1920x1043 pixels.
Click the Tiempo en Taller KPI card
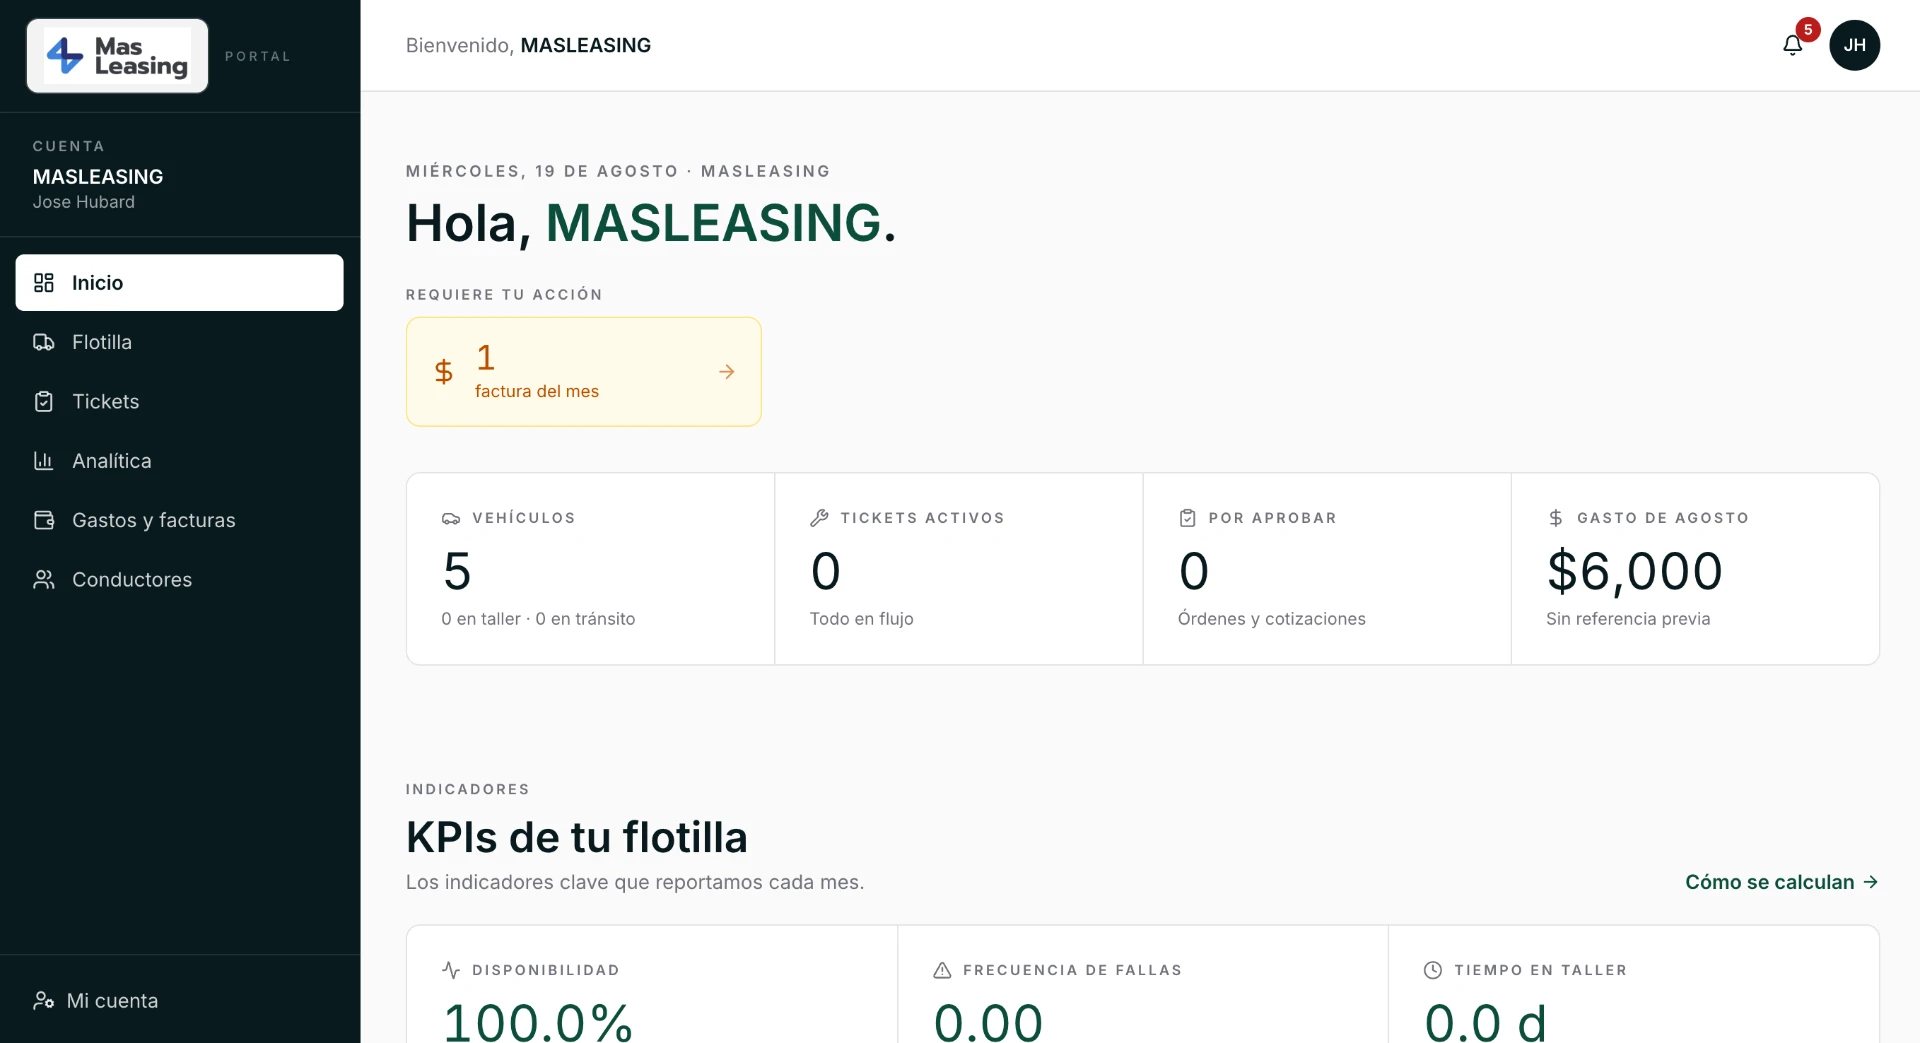[x=1634, y=984]
